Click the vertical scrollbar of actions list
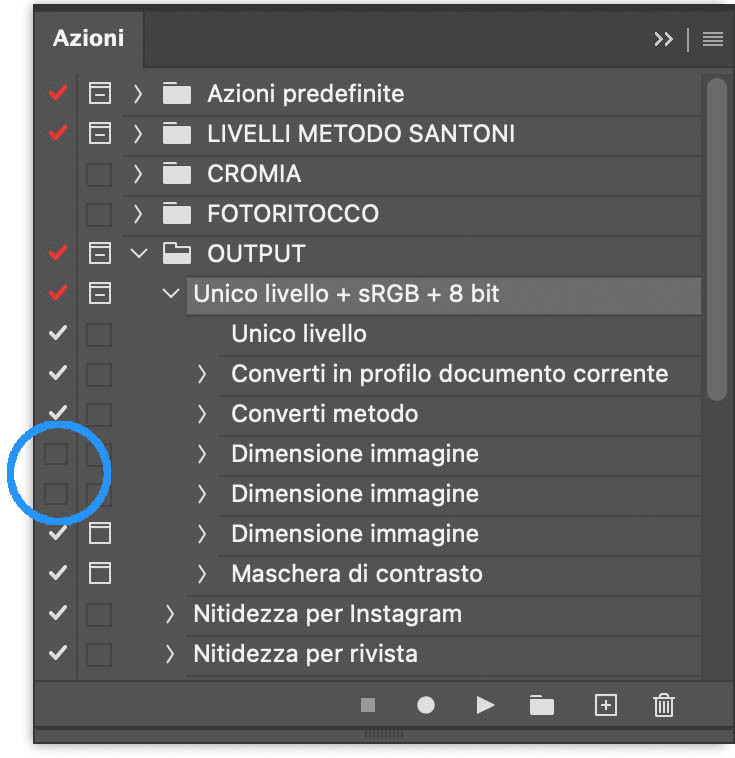The image size is (735, 758). 715,240
